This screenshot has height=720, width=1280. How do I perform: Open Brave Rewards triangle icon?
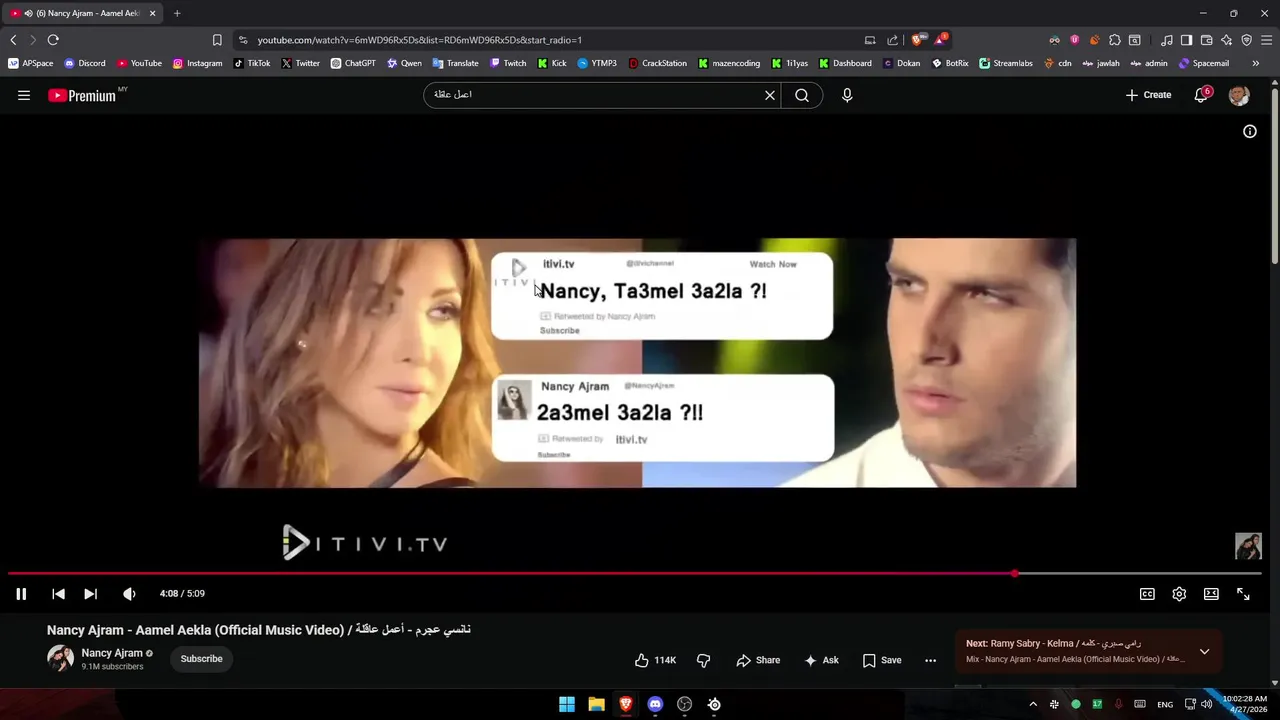(940, 40)
